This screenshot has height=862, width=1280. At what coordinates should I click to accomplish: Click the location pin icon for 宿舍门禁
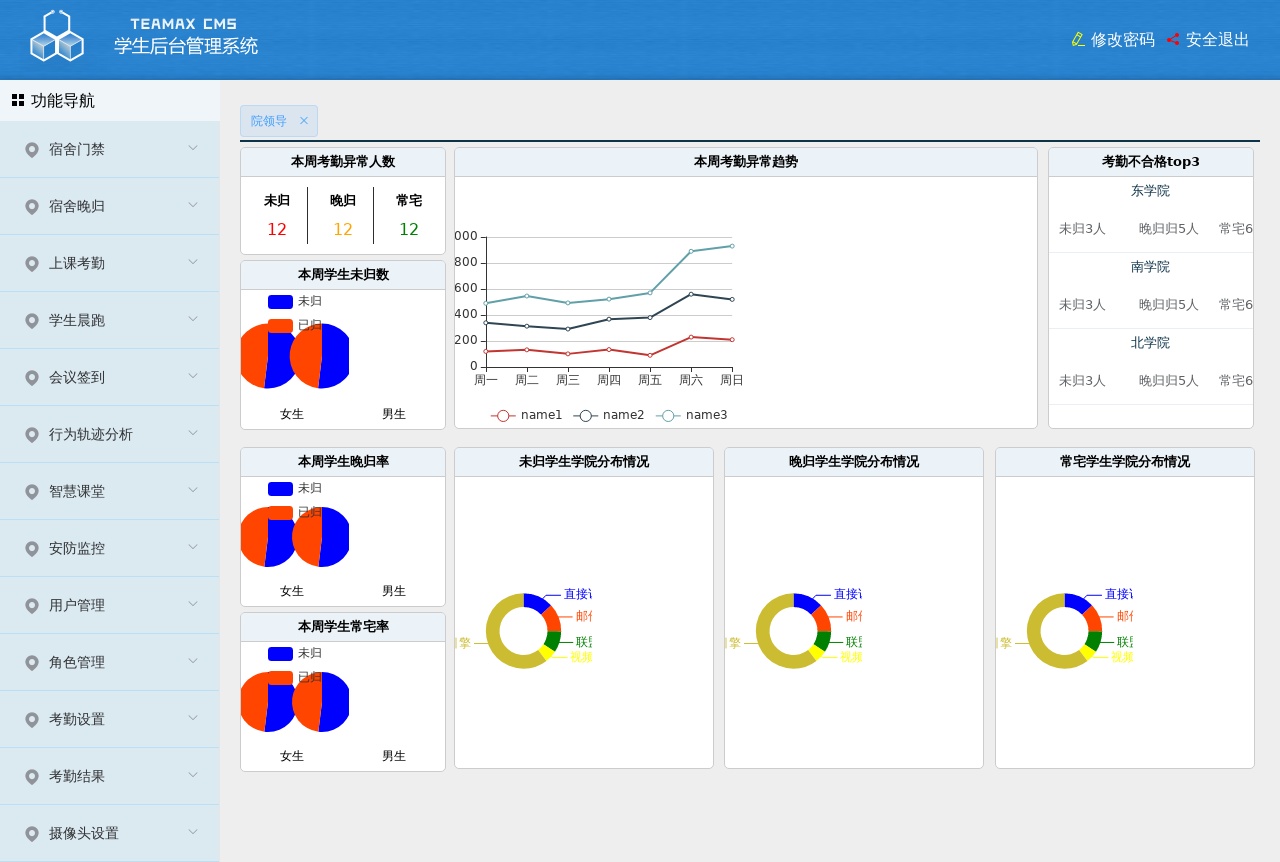pyautogui.click(x=32, y=150)
